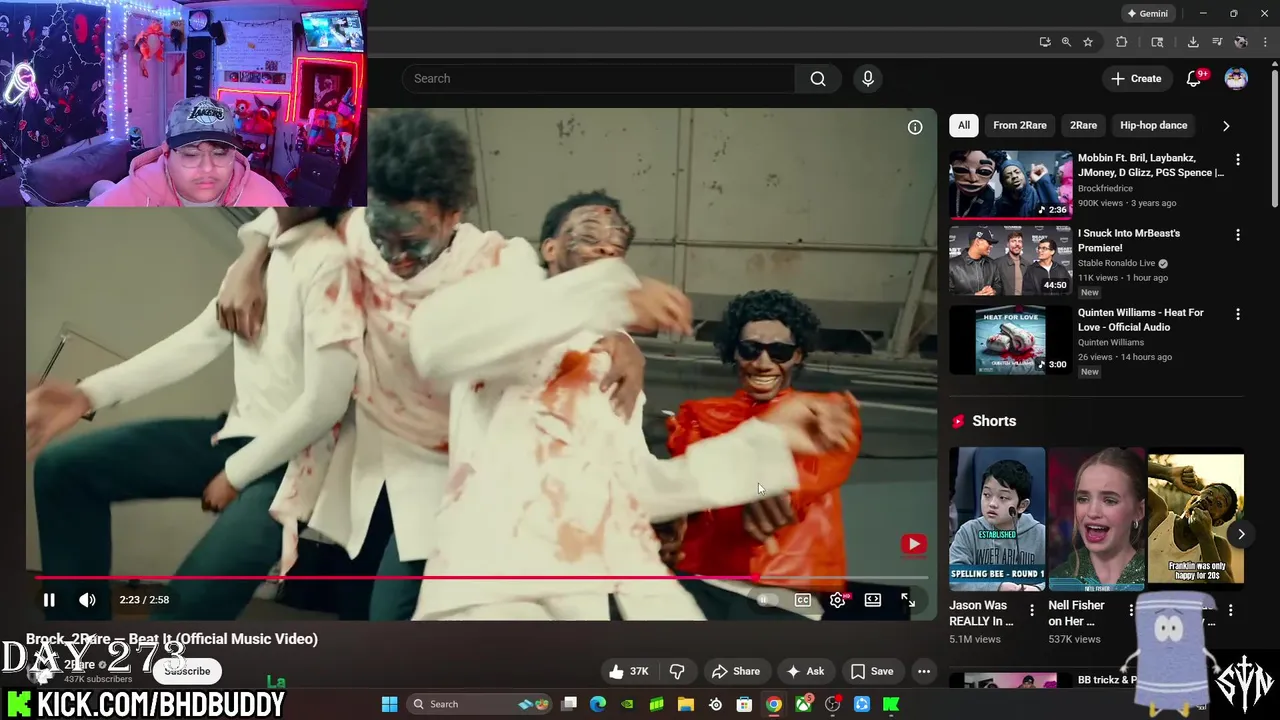Open Jason Was REALLY In short

[997, 519]
